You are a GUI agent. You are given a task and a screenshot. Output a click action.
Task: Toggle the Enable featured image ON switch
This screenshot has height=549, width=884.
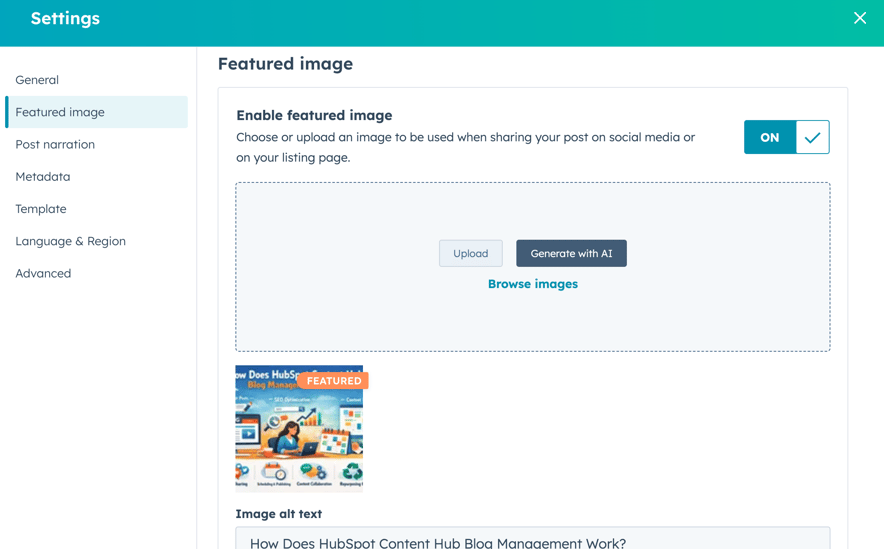click(786, 137)
